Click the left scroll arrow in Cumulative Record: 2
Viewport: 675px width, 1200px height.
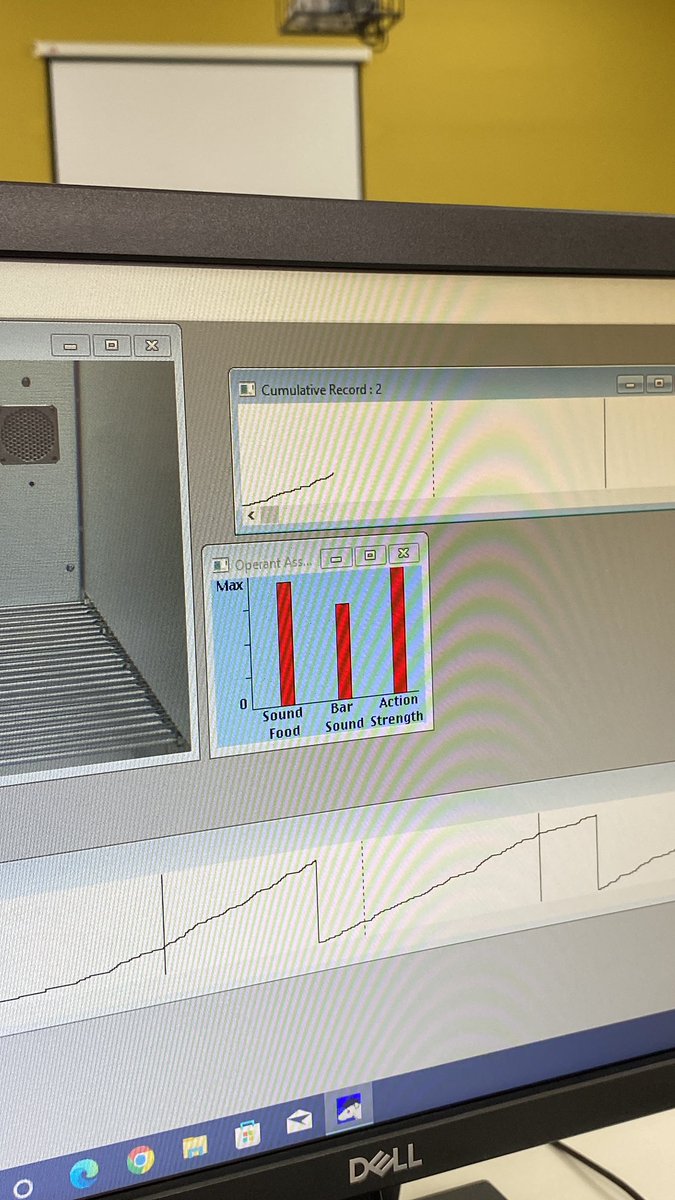point(251,515)
